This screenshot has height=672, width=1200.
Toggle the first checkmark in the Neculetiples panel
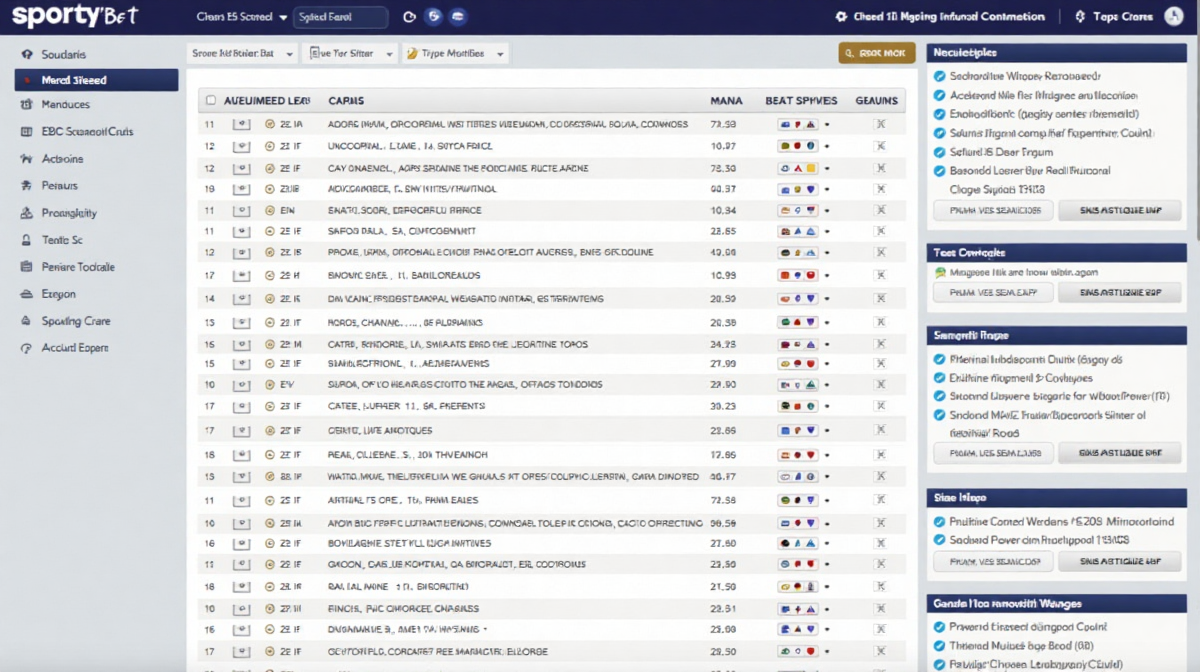[939, 76]
